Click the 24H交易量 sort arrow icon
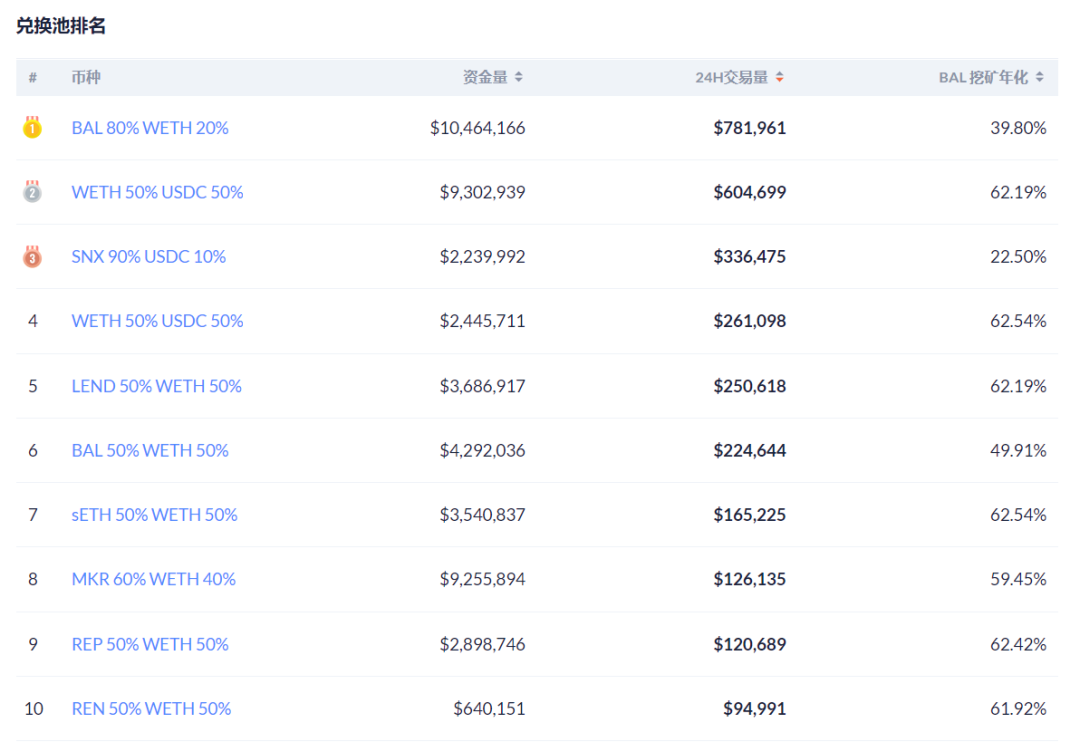This screenshot has width=1080, height=742. (x=779, y=77)
